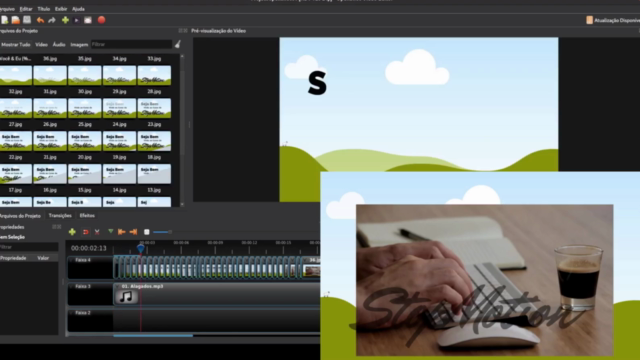
Task: Redo the action with the gray arrow
Action: pyautogui.click(x=52, y=20)
